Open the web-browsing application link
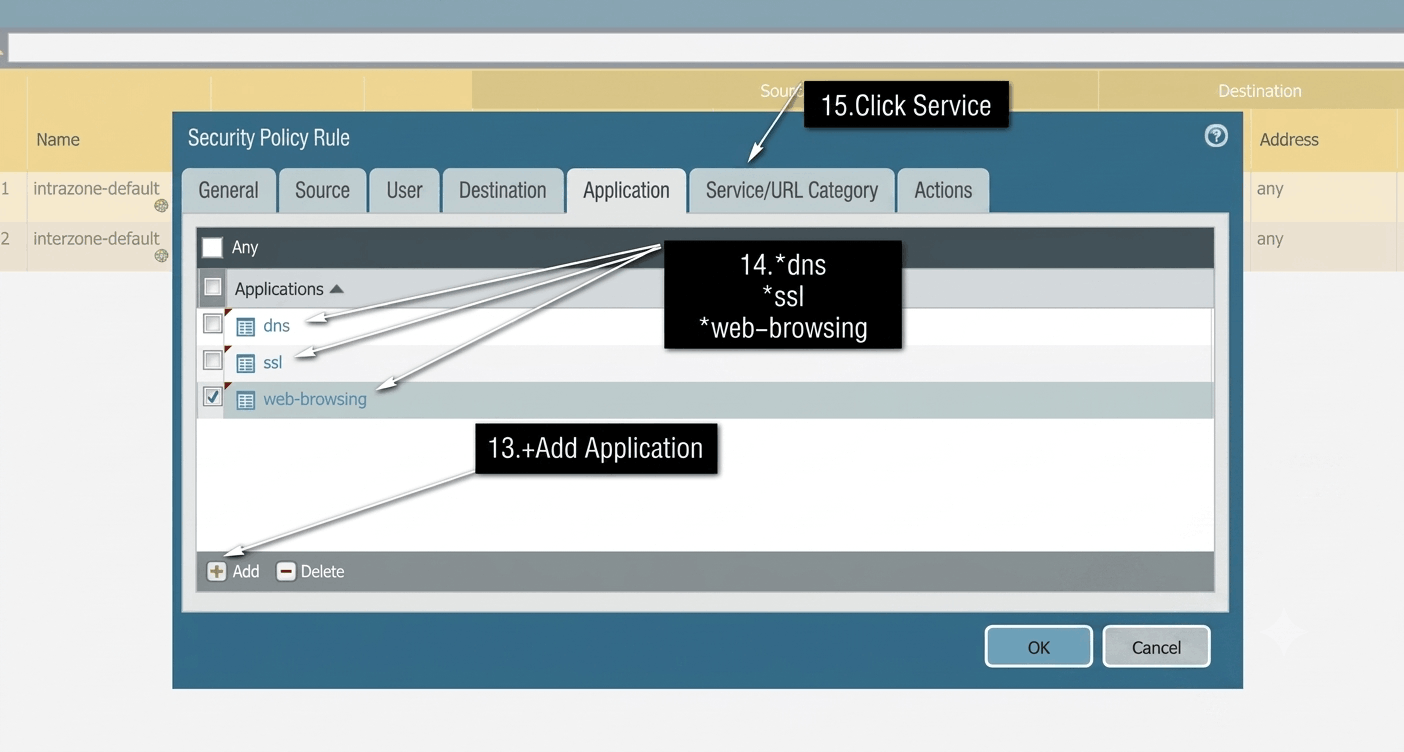The image size is (1404, 752). 315,399
